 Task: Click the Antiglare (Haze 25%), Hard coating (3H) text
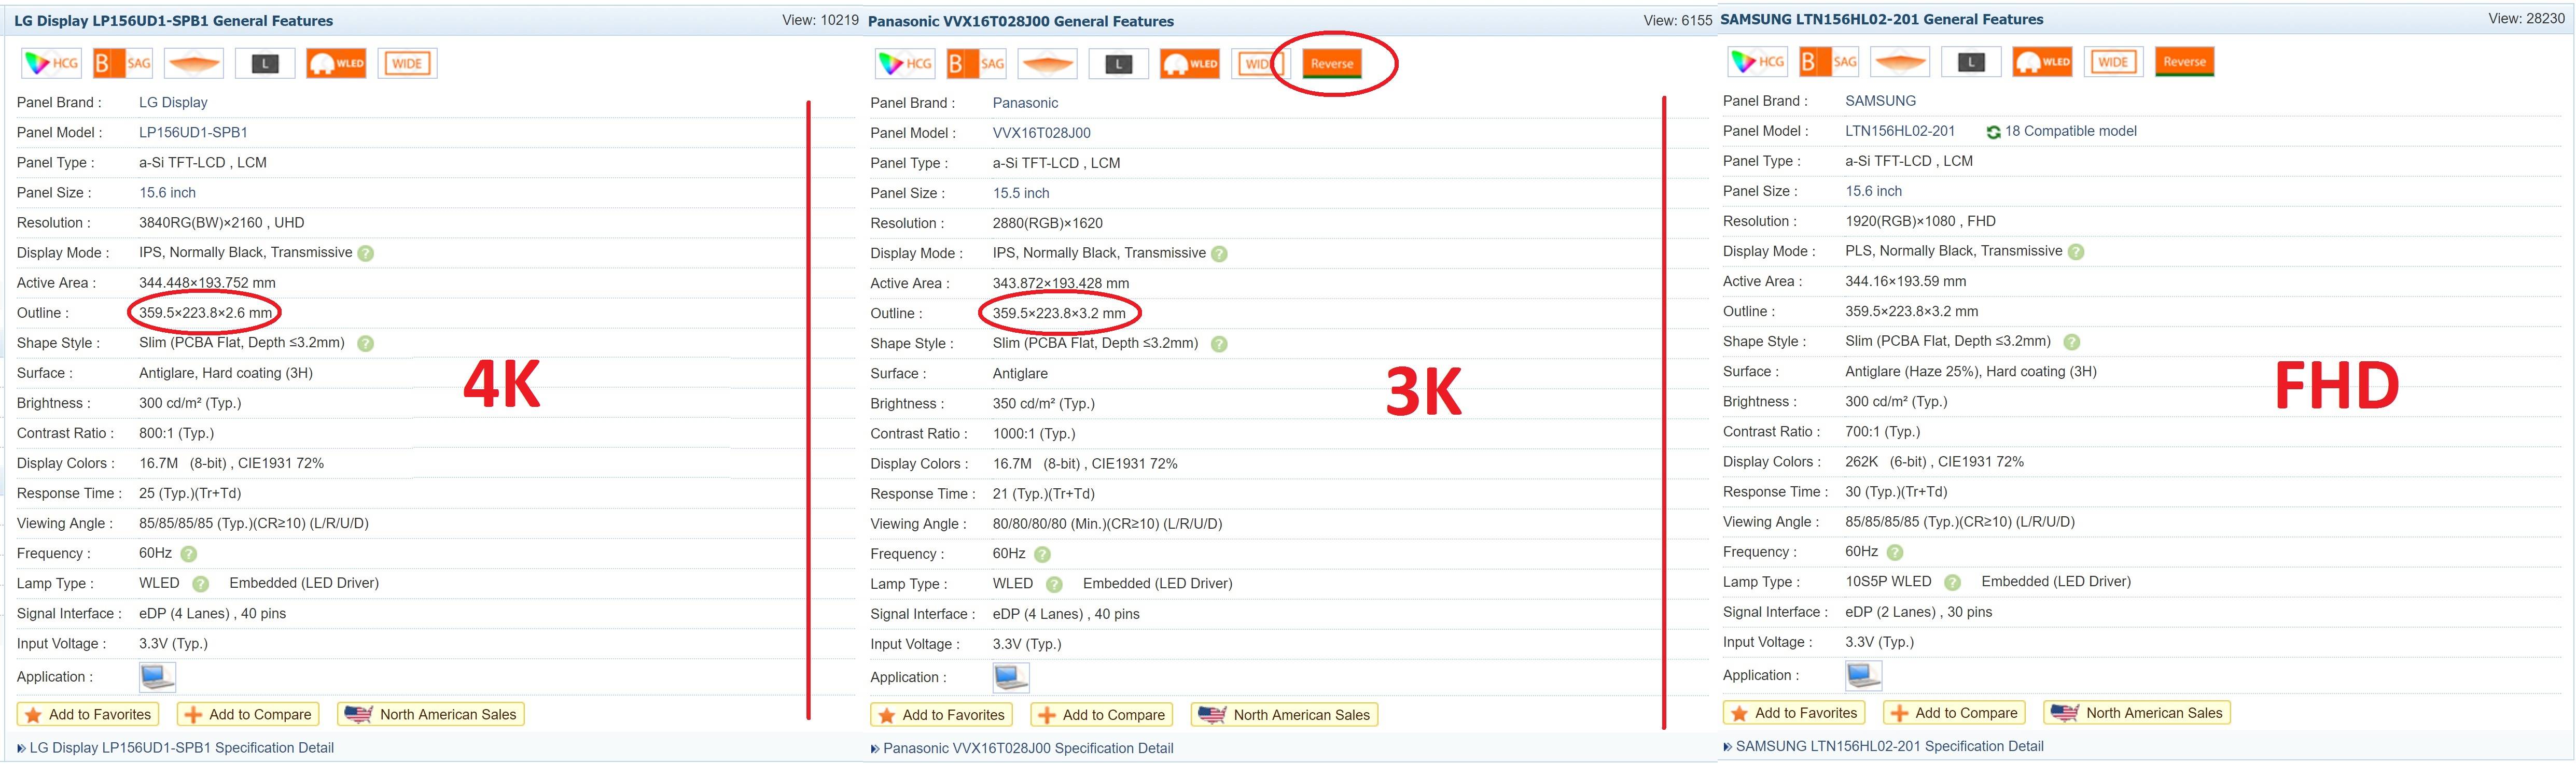pos(1971,372)
